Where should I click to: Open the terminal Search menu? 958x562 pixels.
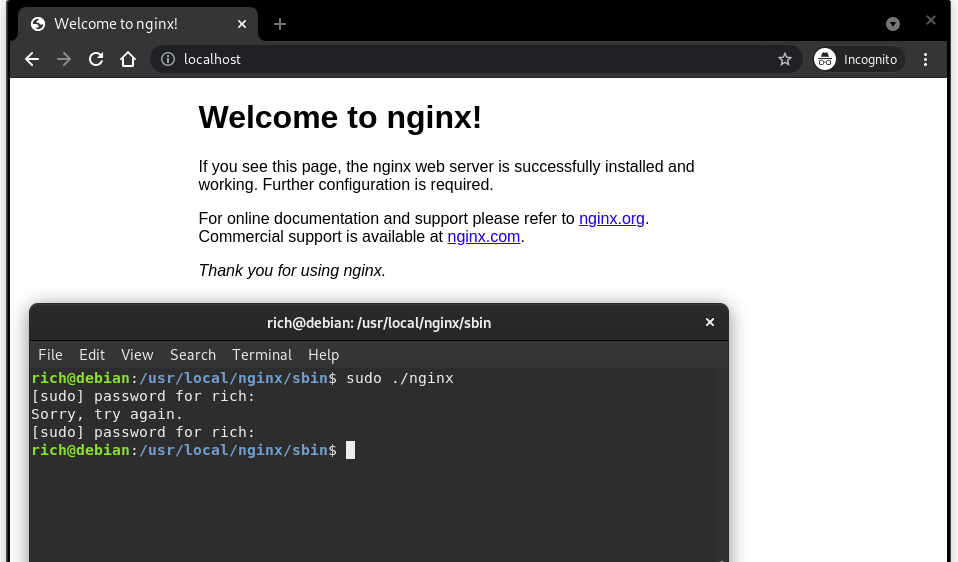(193, 355)
